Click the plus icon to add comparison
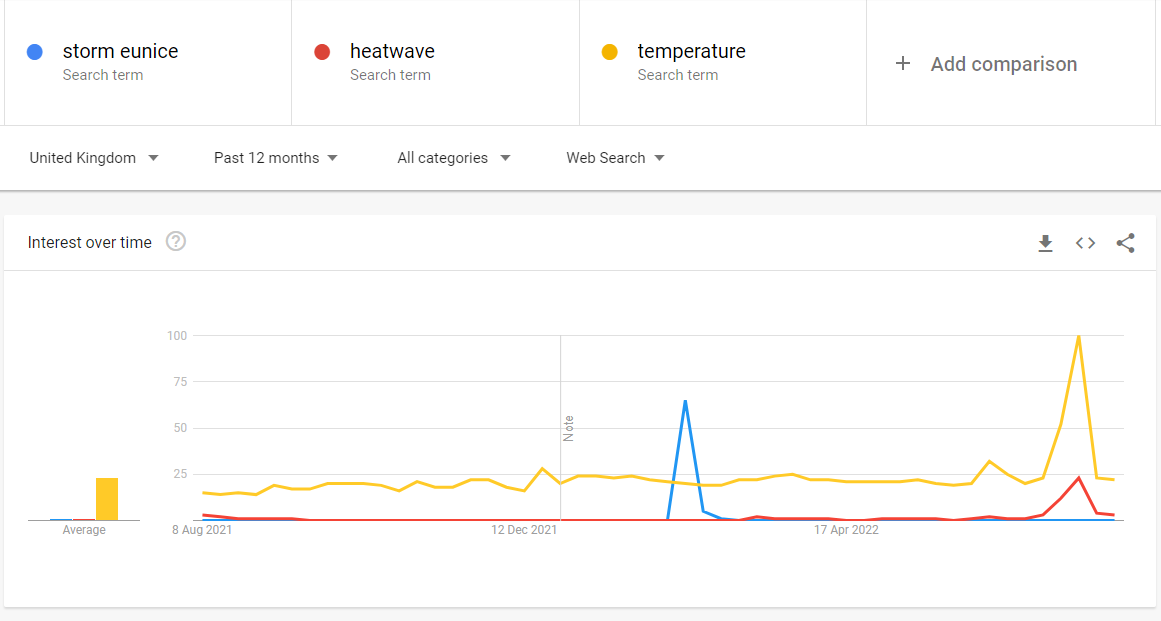The width and height of the screenshot is (1161, 621). pyautogui.click(x=903, y=64)
